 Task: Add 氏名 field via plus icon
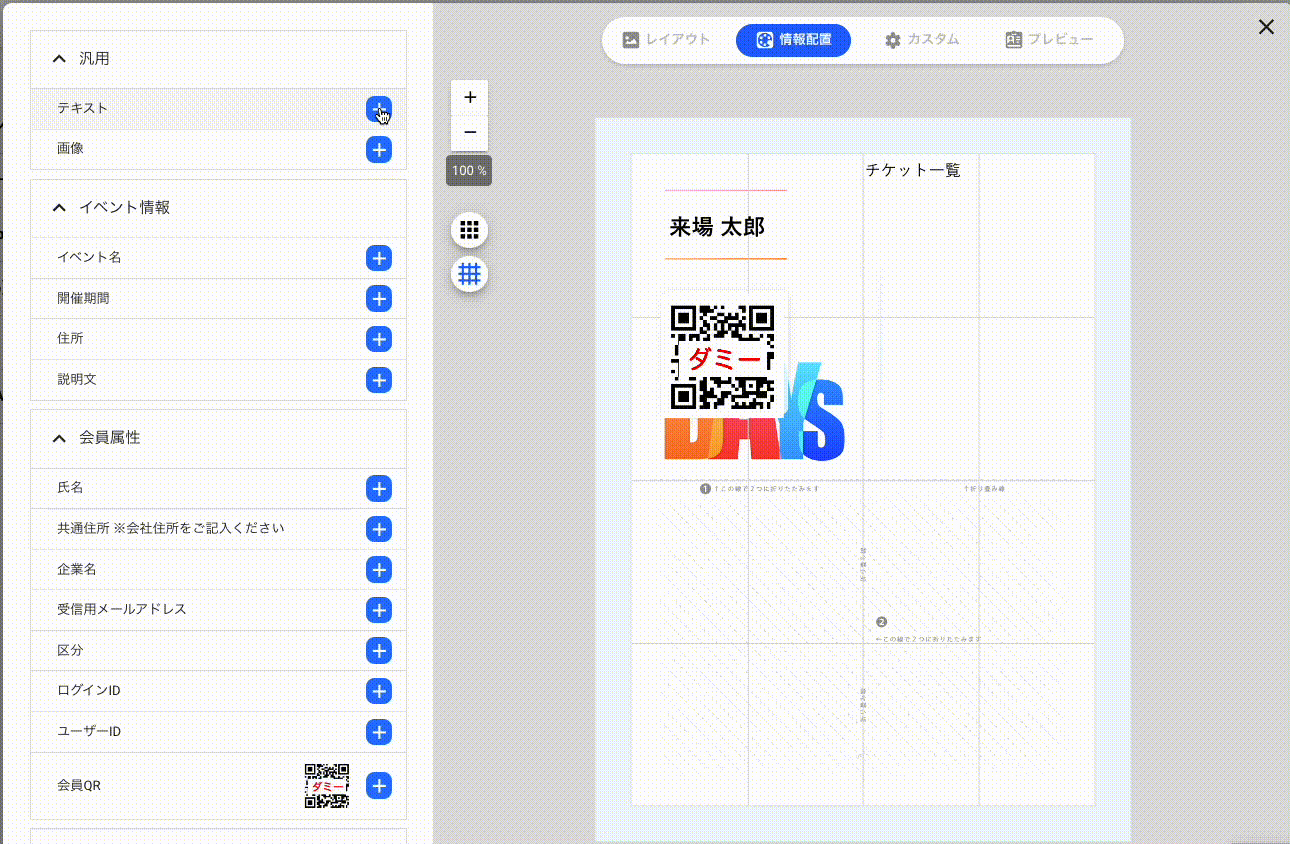(x=378, y=489)
